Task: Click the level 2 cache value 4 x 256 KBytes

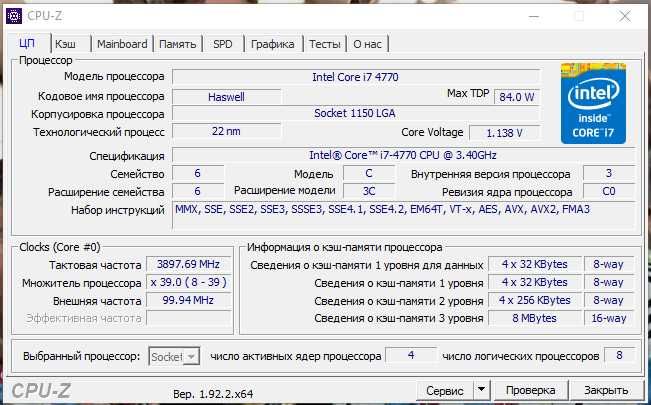Action: point(535,300)
